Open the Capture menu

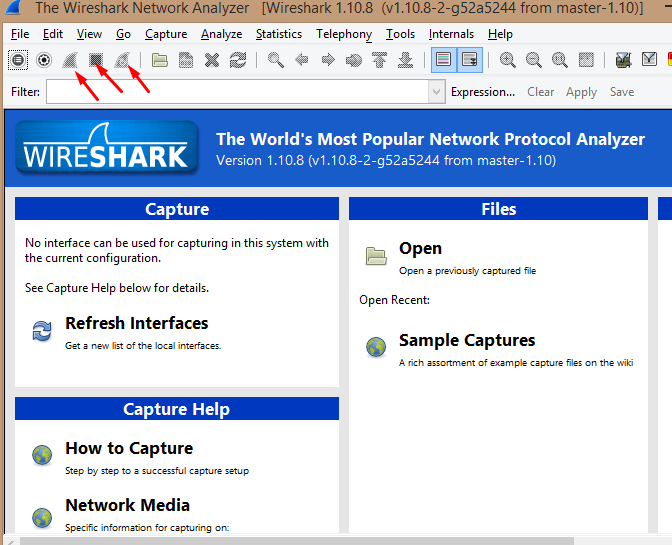(166, 34)
